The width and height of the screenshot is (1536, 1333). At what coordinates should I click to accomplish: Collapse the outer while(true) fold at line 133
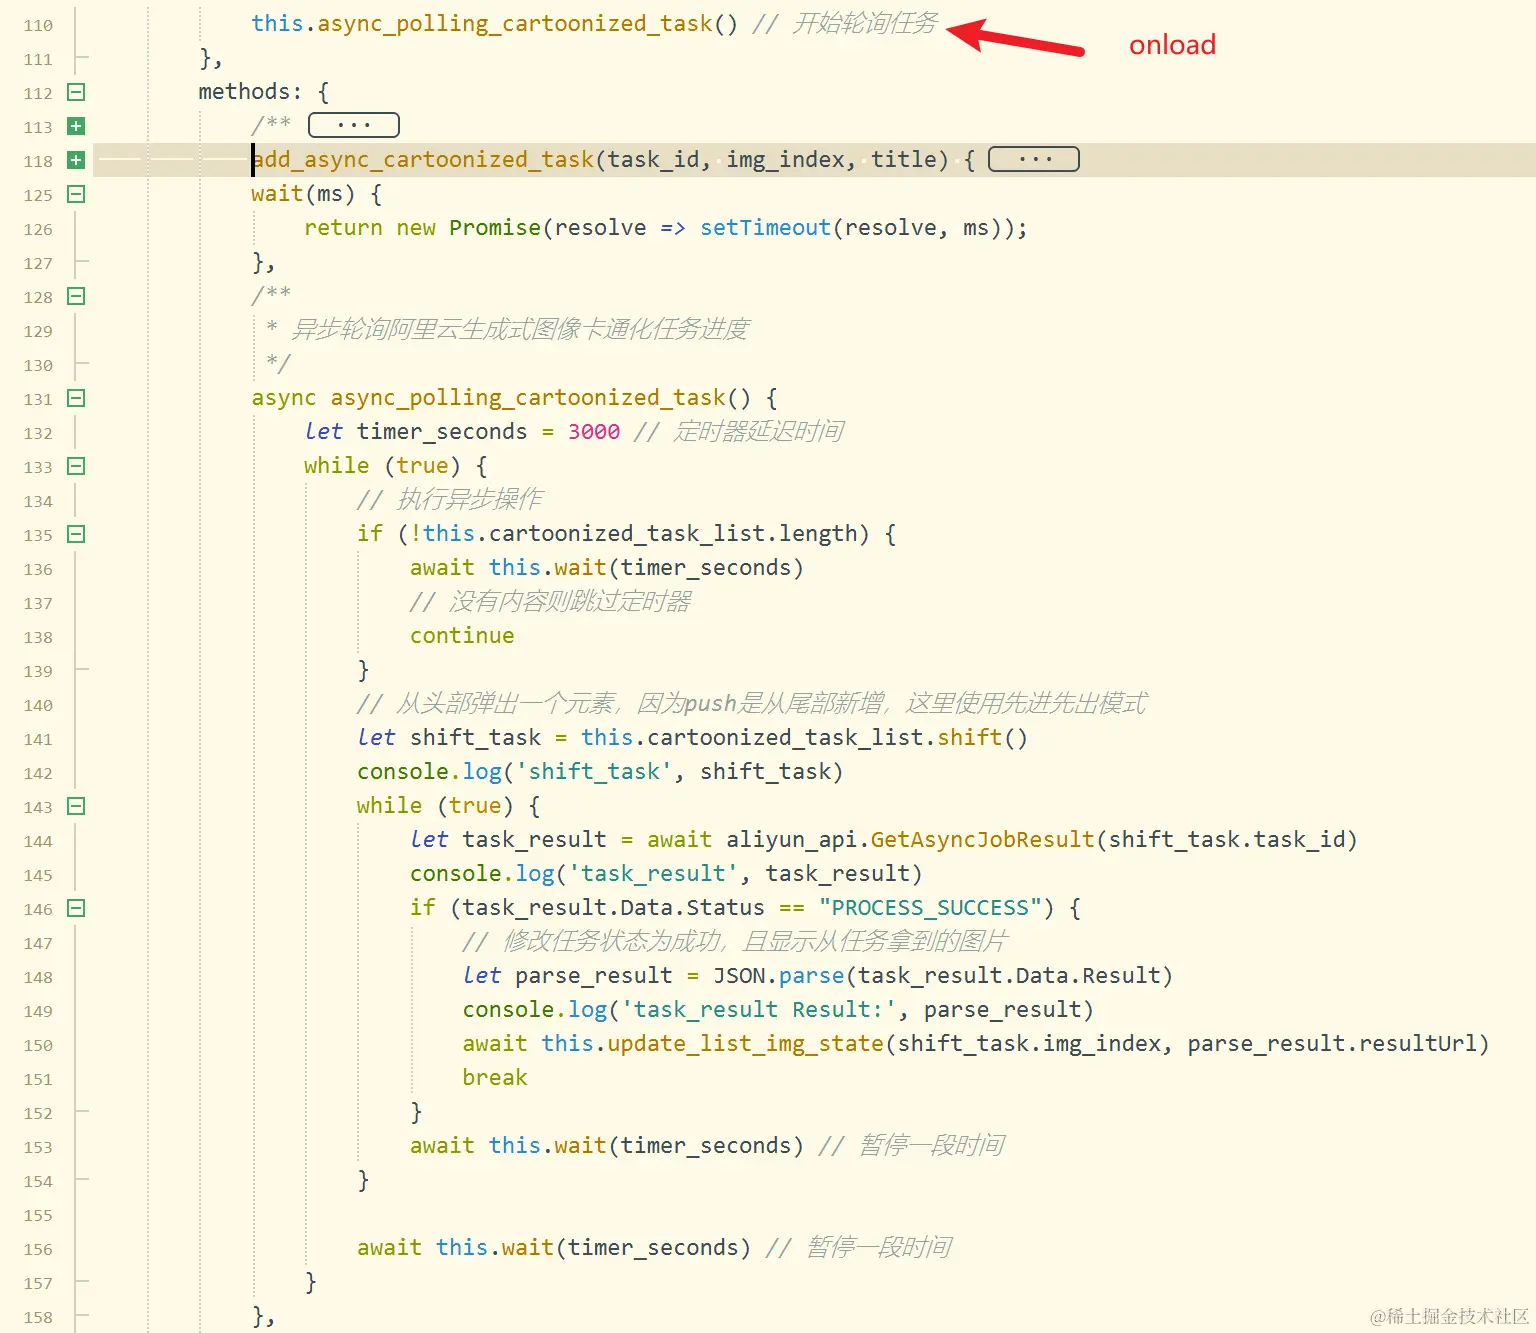coord(76,466)
